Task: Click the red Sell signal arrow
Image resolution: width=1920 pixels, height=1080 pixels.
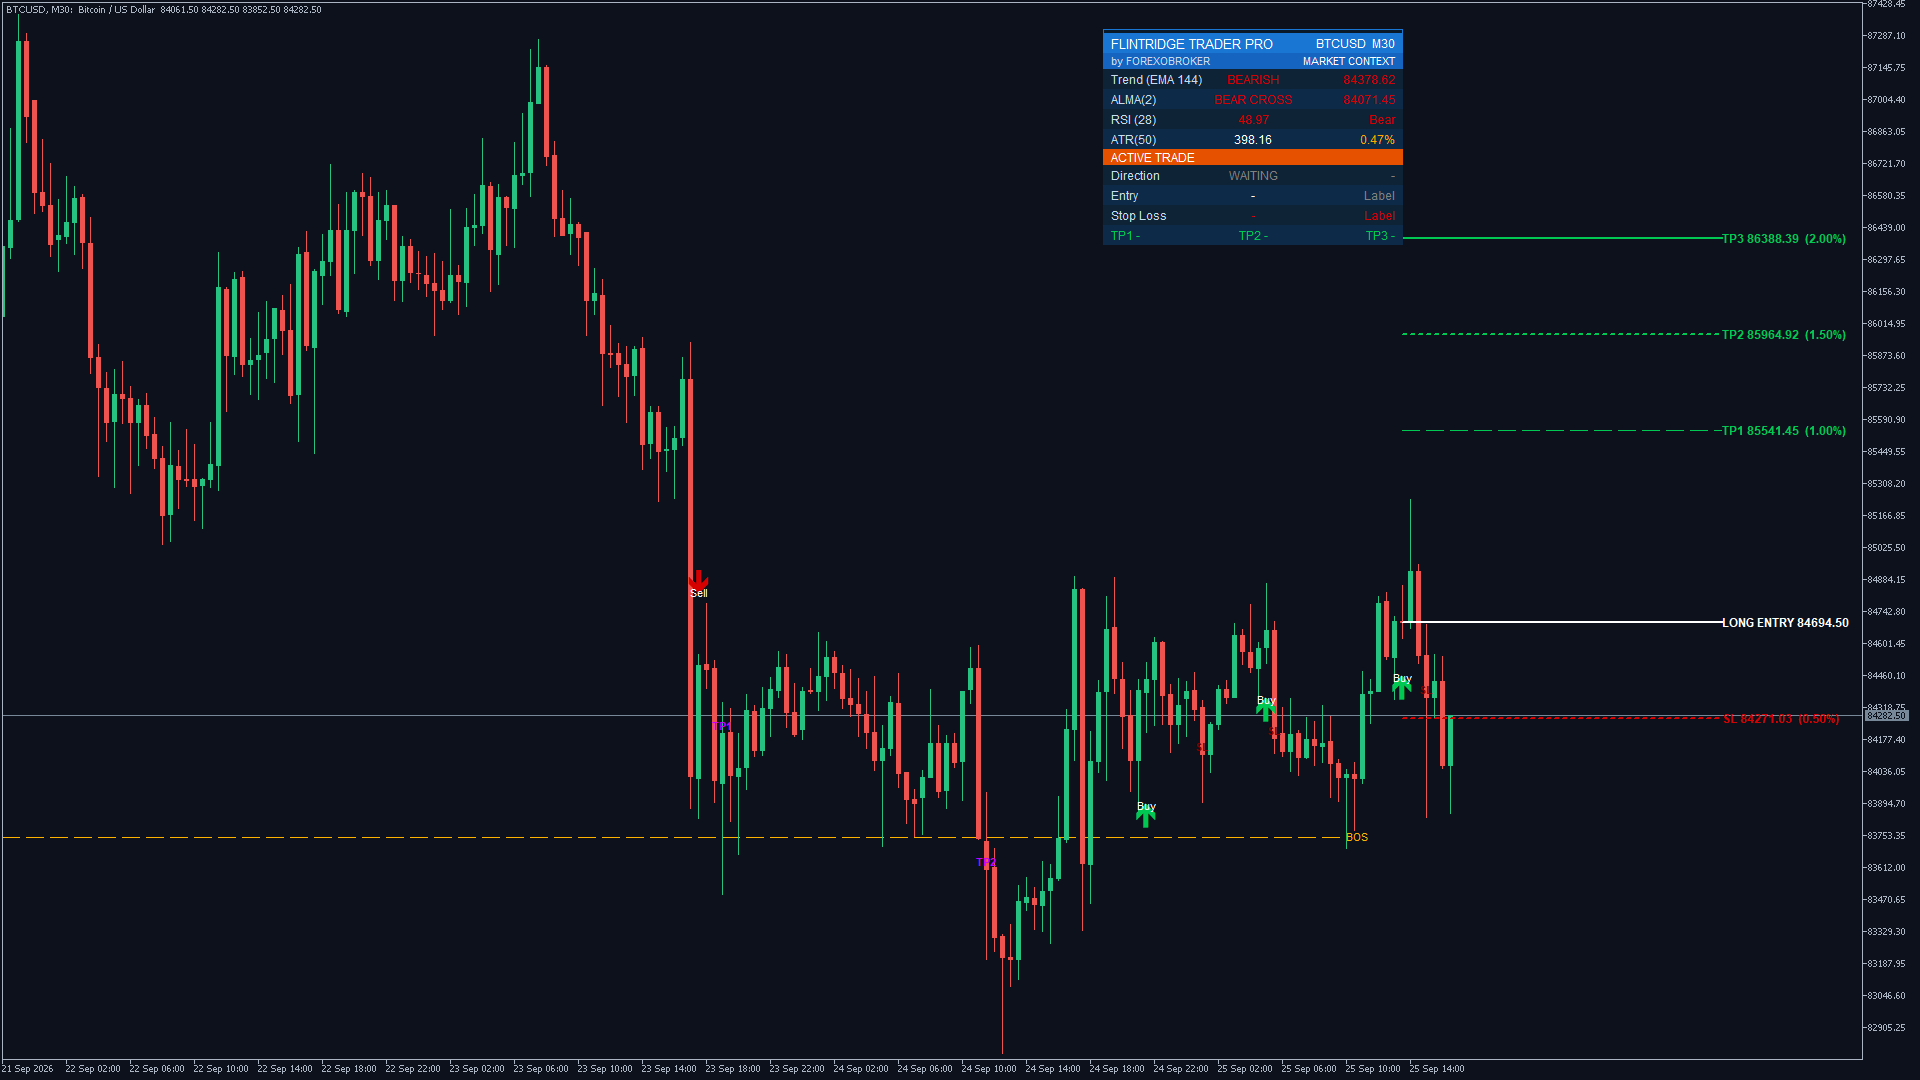Action: click(x=698, y=580)
